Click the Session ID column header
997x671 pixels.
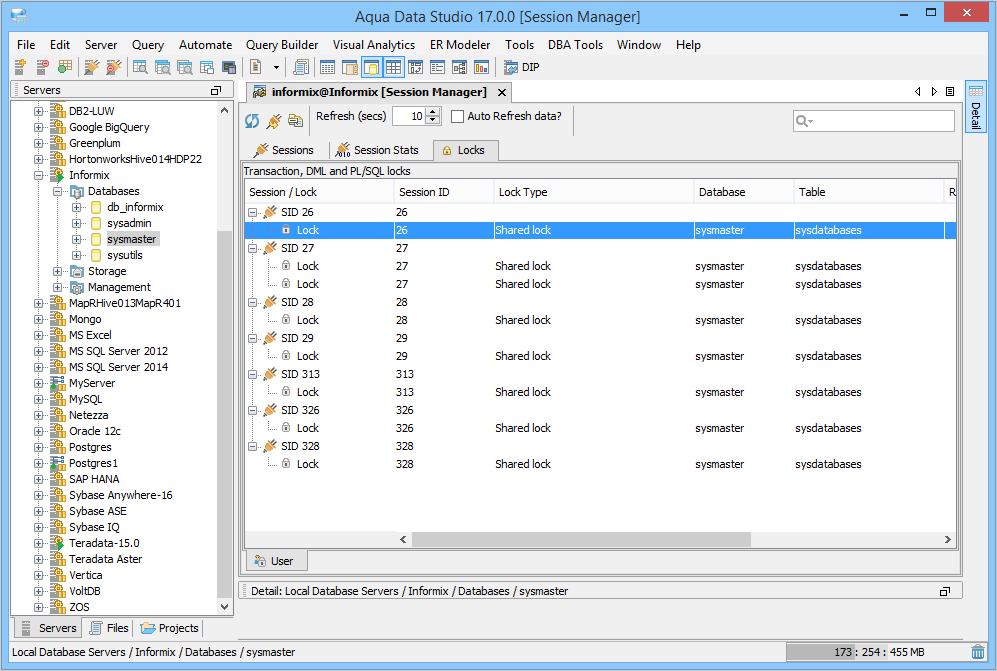[x=444, y=192]
